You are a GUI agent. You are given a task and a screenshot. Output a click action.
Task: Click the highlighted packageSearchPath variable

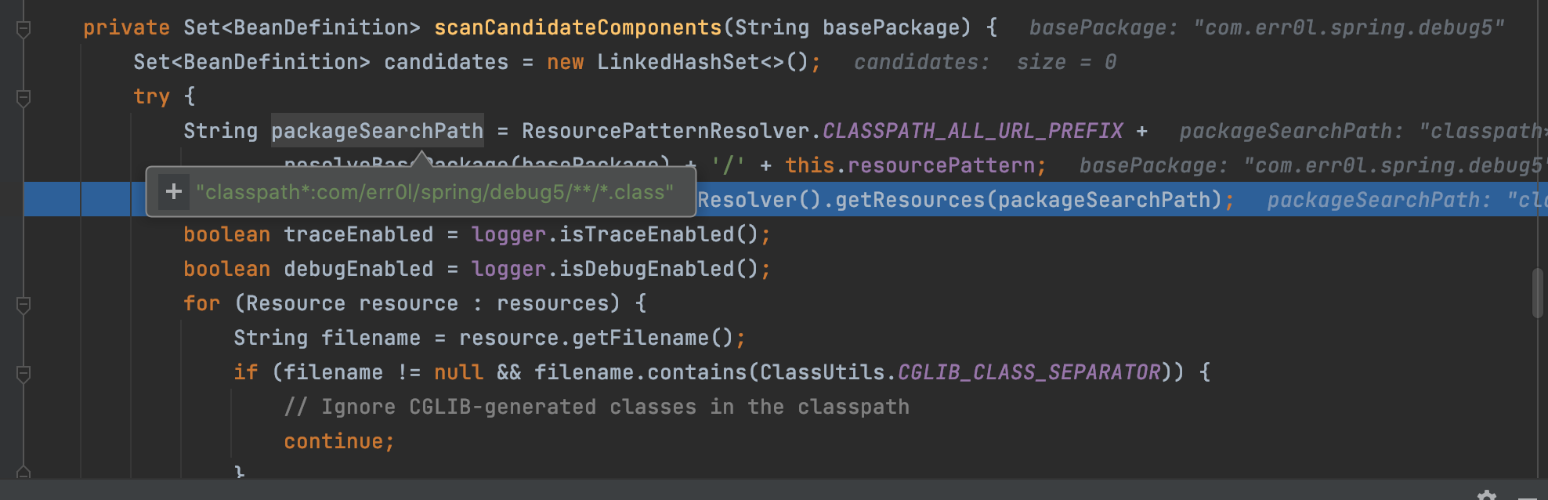[x=377, y=131]
